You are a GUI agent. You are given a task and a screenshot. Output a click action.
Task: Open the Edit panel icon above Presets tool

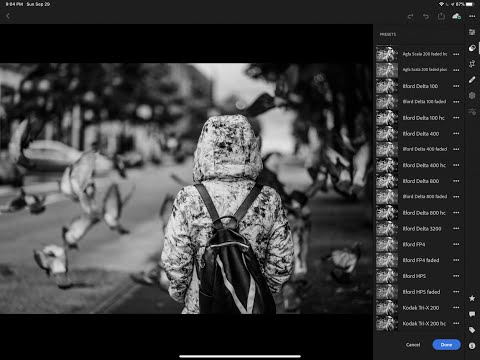[472, 32]
